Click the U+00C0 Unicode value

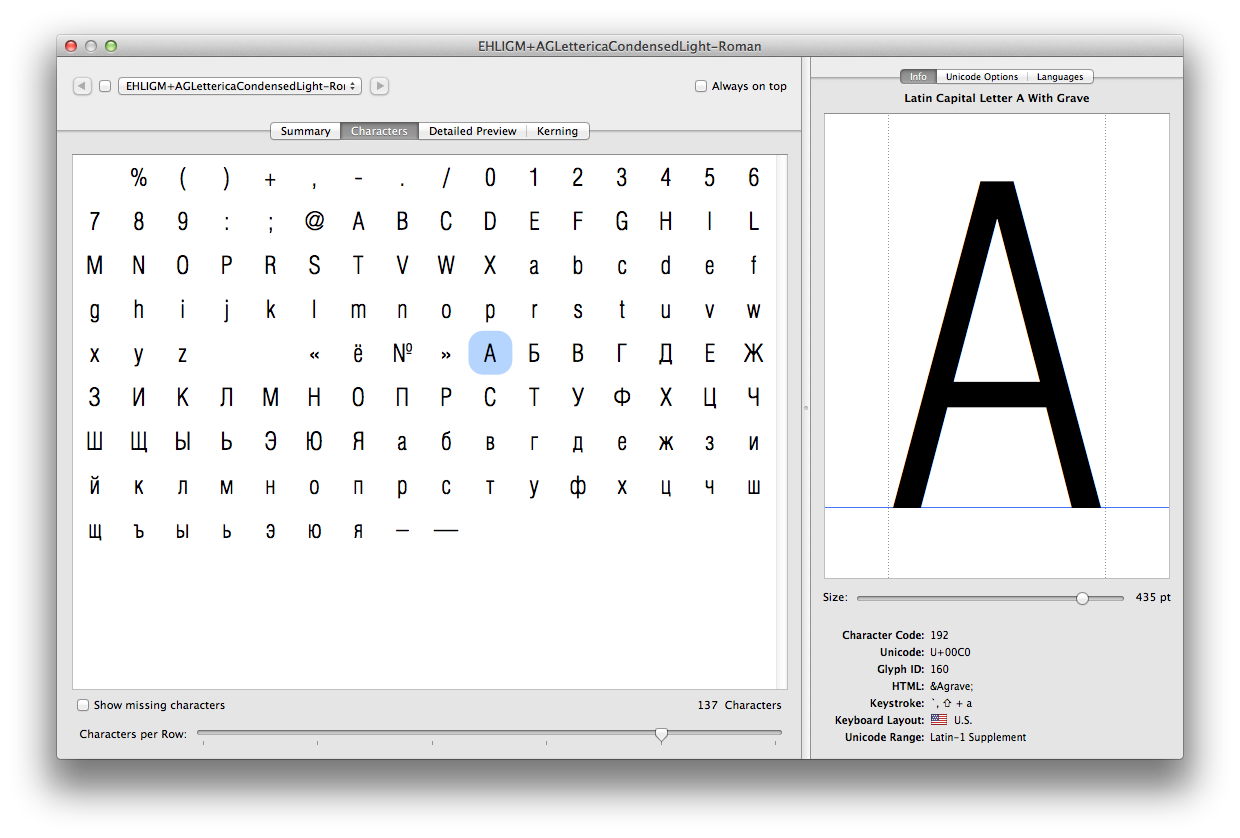pos(950,652)
